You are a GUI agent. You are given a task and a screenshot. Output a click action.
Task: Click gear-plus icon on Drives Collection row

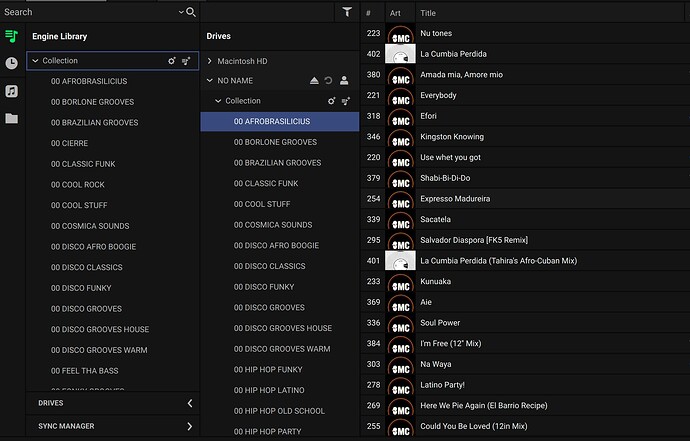pos(331,101)
